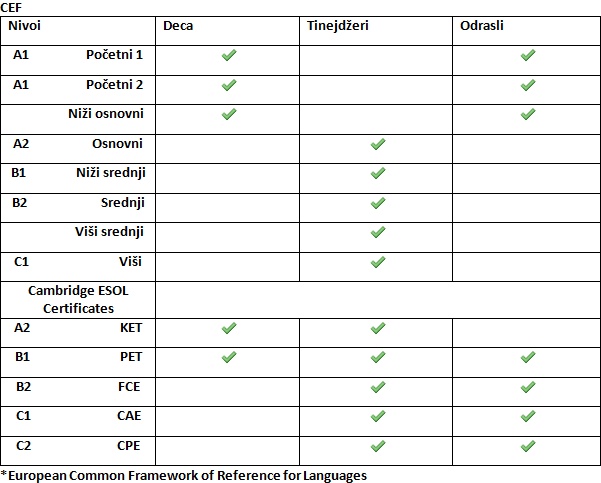The height and width of the screenshot is (483, 601).
Task: Select the Nivoi column header
Action: (x=25, y=26)
